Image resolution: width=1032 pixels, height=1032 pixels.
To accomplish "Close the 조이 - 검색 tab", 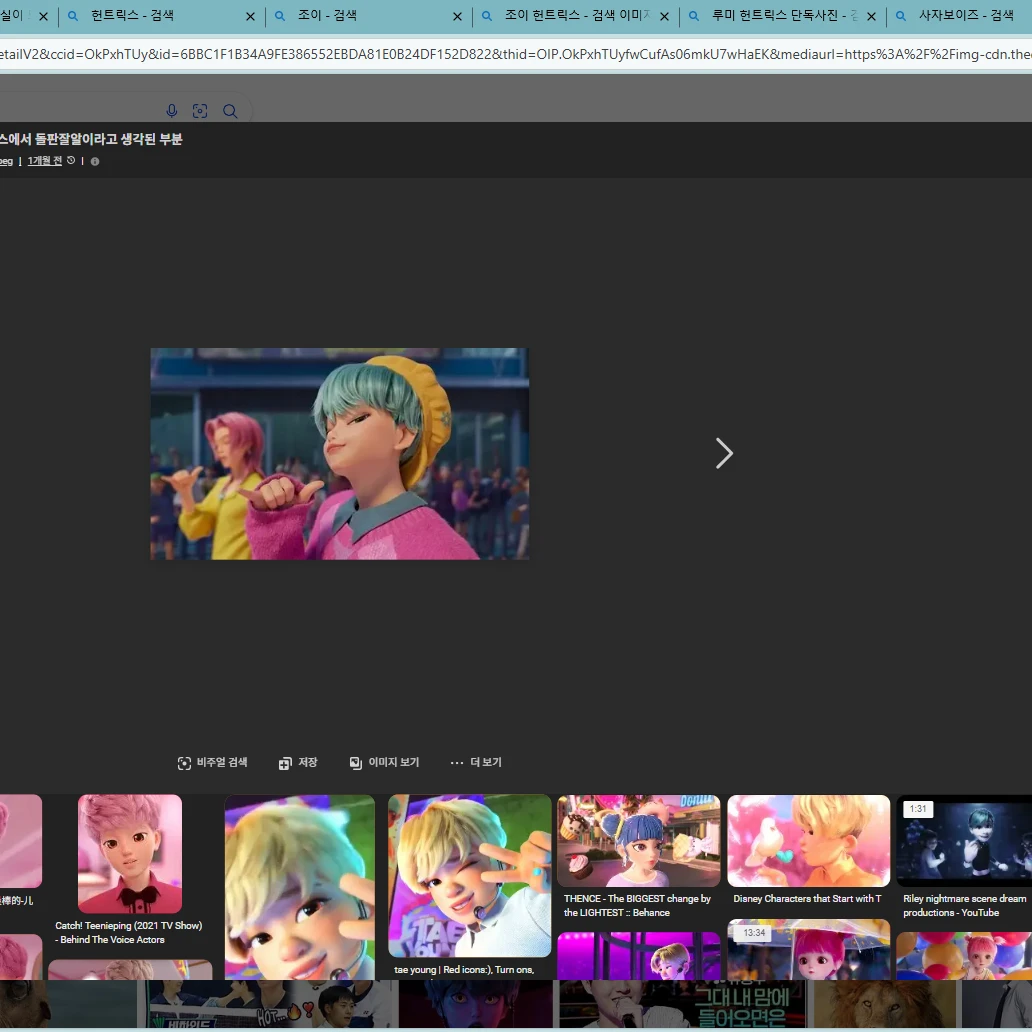I will point(457,16).
